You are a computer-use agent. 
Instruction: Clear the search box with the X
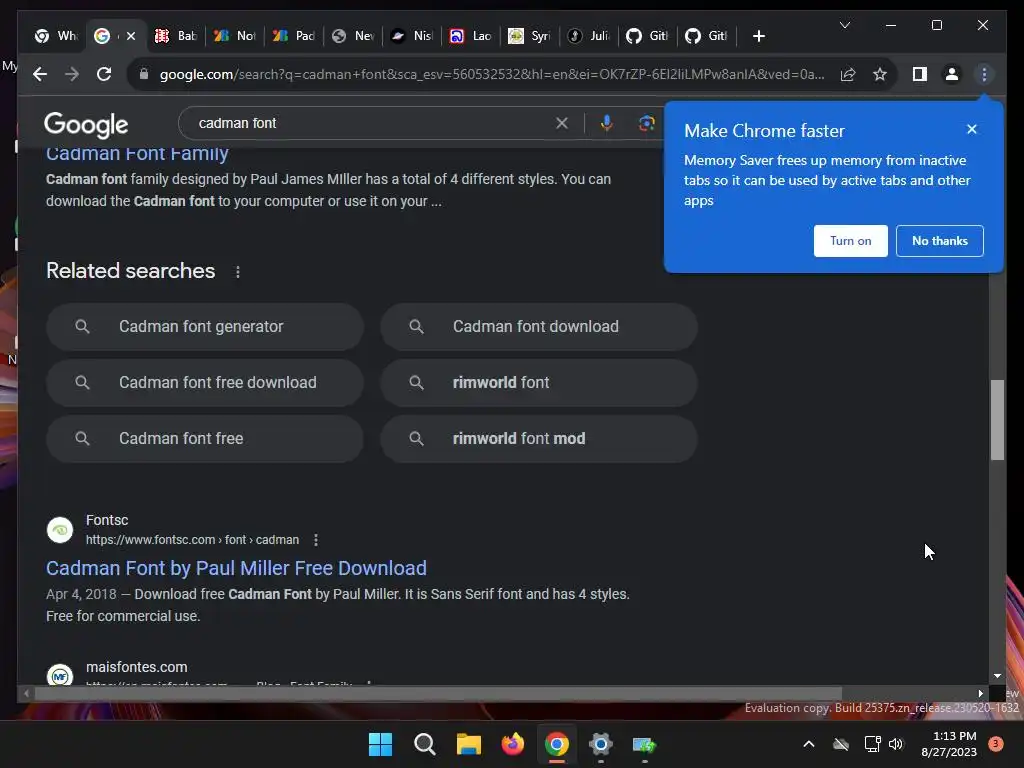pos(562,123)
